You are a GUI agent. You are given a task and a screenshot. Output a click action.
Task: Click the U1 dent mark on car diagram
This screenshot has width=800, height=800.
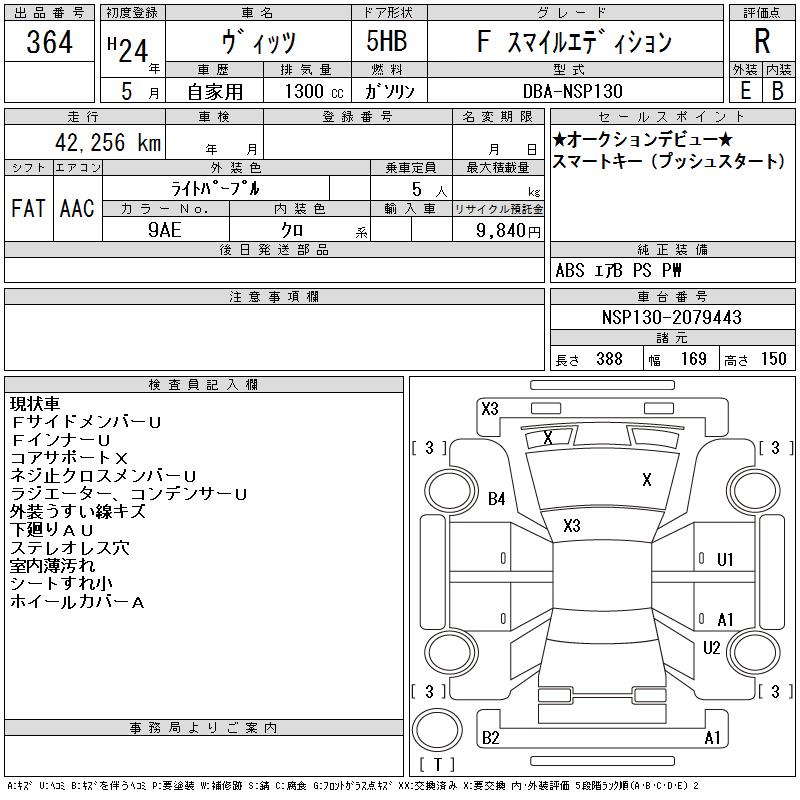(725, 560)
